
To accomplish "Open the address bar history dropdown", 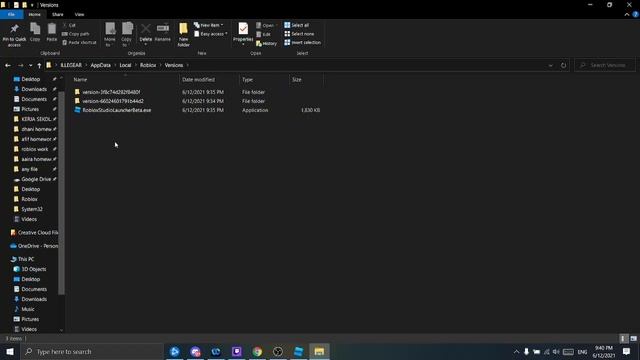I will [550, 65].
